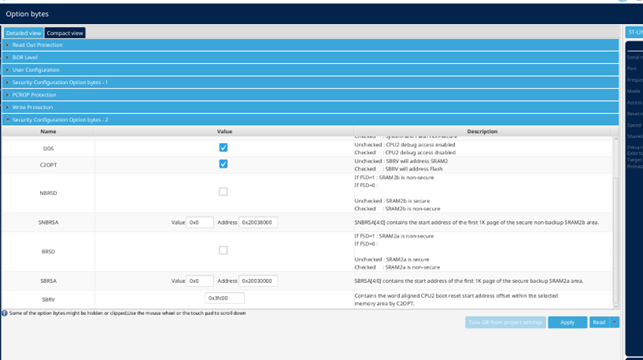This screenshot has width=643, height=360.
Task: Expand User Configuration section
Action: (x=310, y=70)
